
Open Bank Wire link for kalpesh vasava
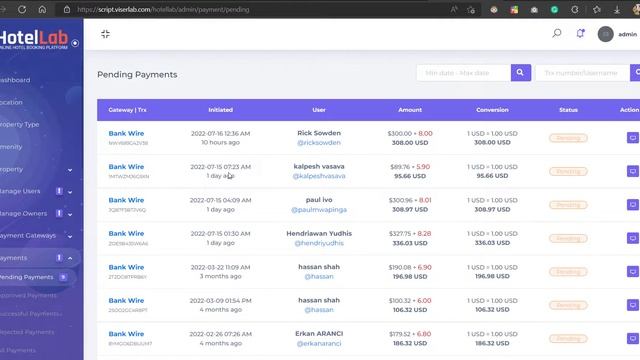pyautogui.click(x=126, y=167)
